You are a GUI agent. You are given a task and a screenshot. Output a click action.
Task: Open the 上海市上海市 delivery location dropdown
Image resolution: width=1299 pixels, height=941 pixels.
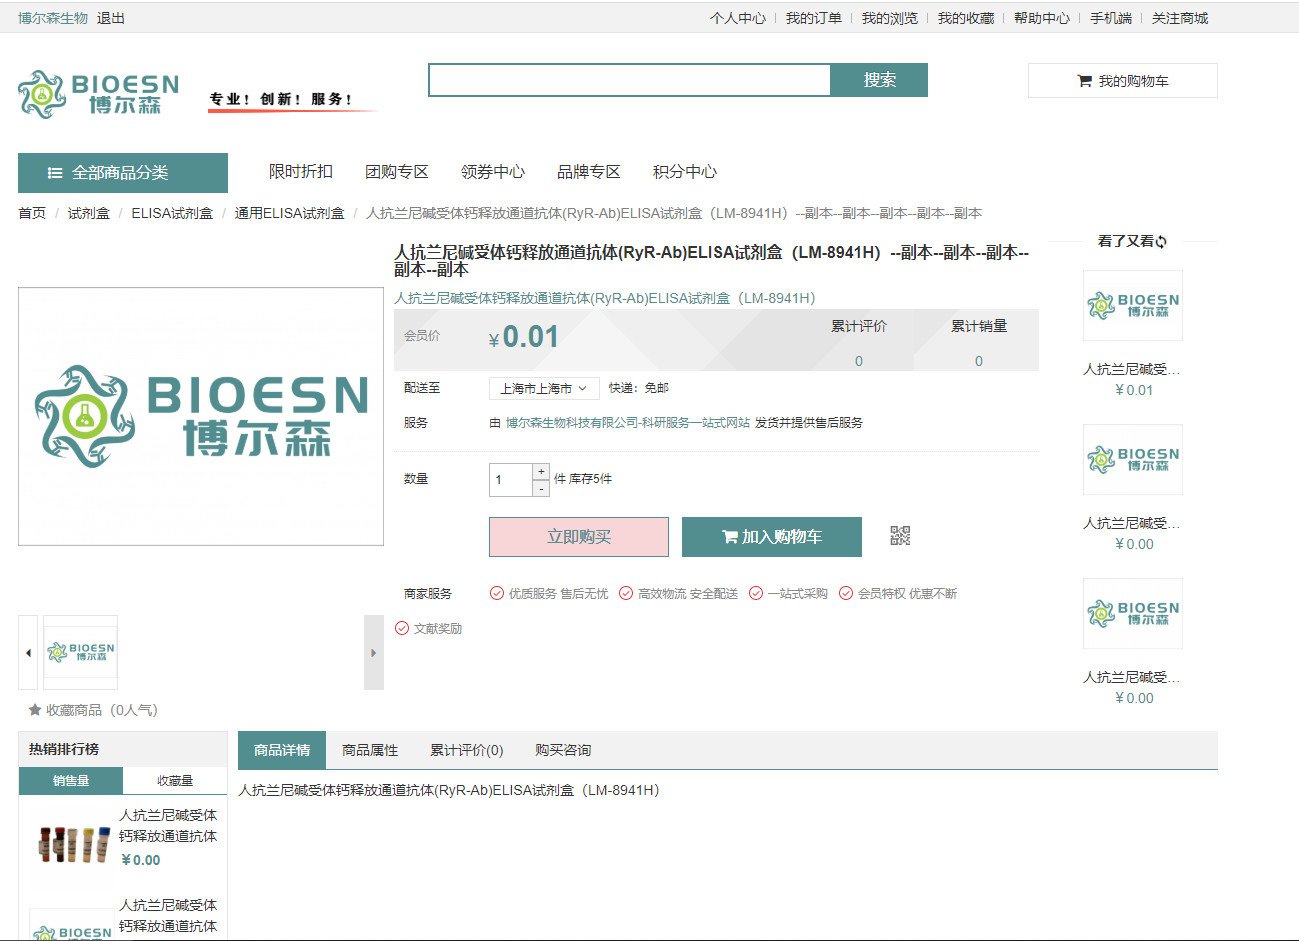(543, 388)
